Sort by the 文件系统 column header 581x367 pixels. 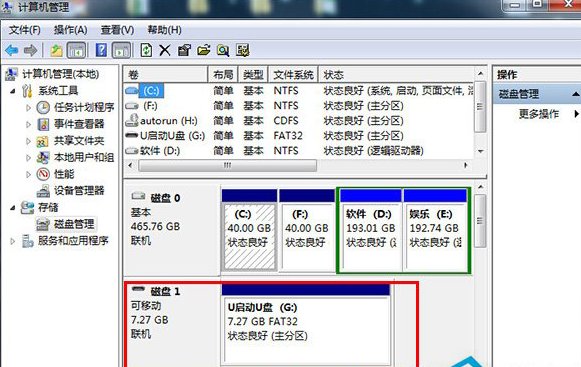pos(293,75)
